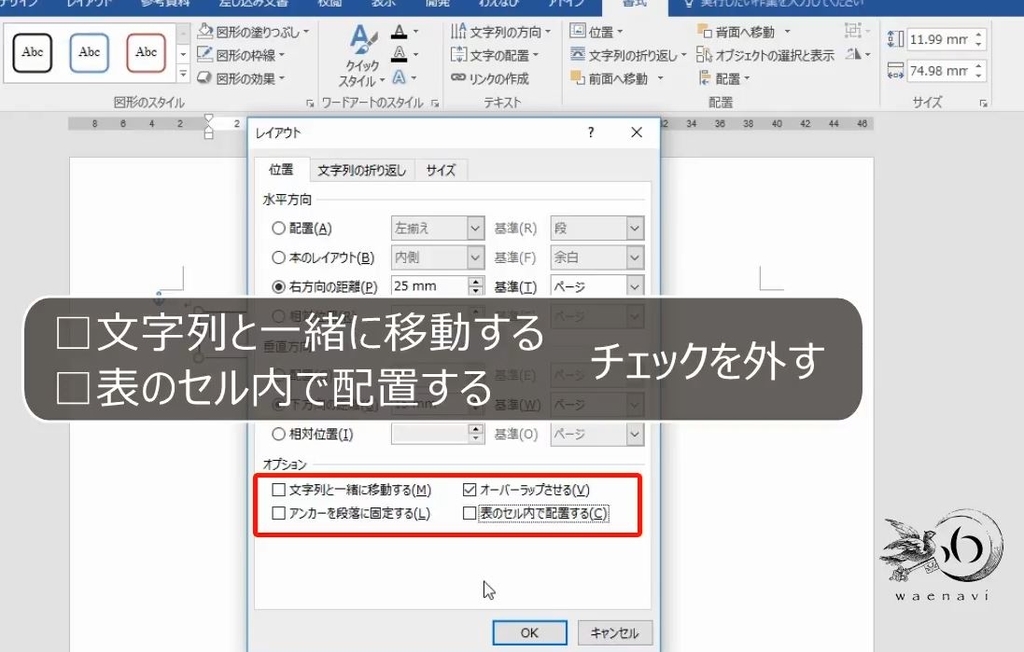Screen dimensions: 1024x652
Task: Open オブジェクトの選択と表示 selection pane
Action: pyautogui.click(x=765, y=55)
